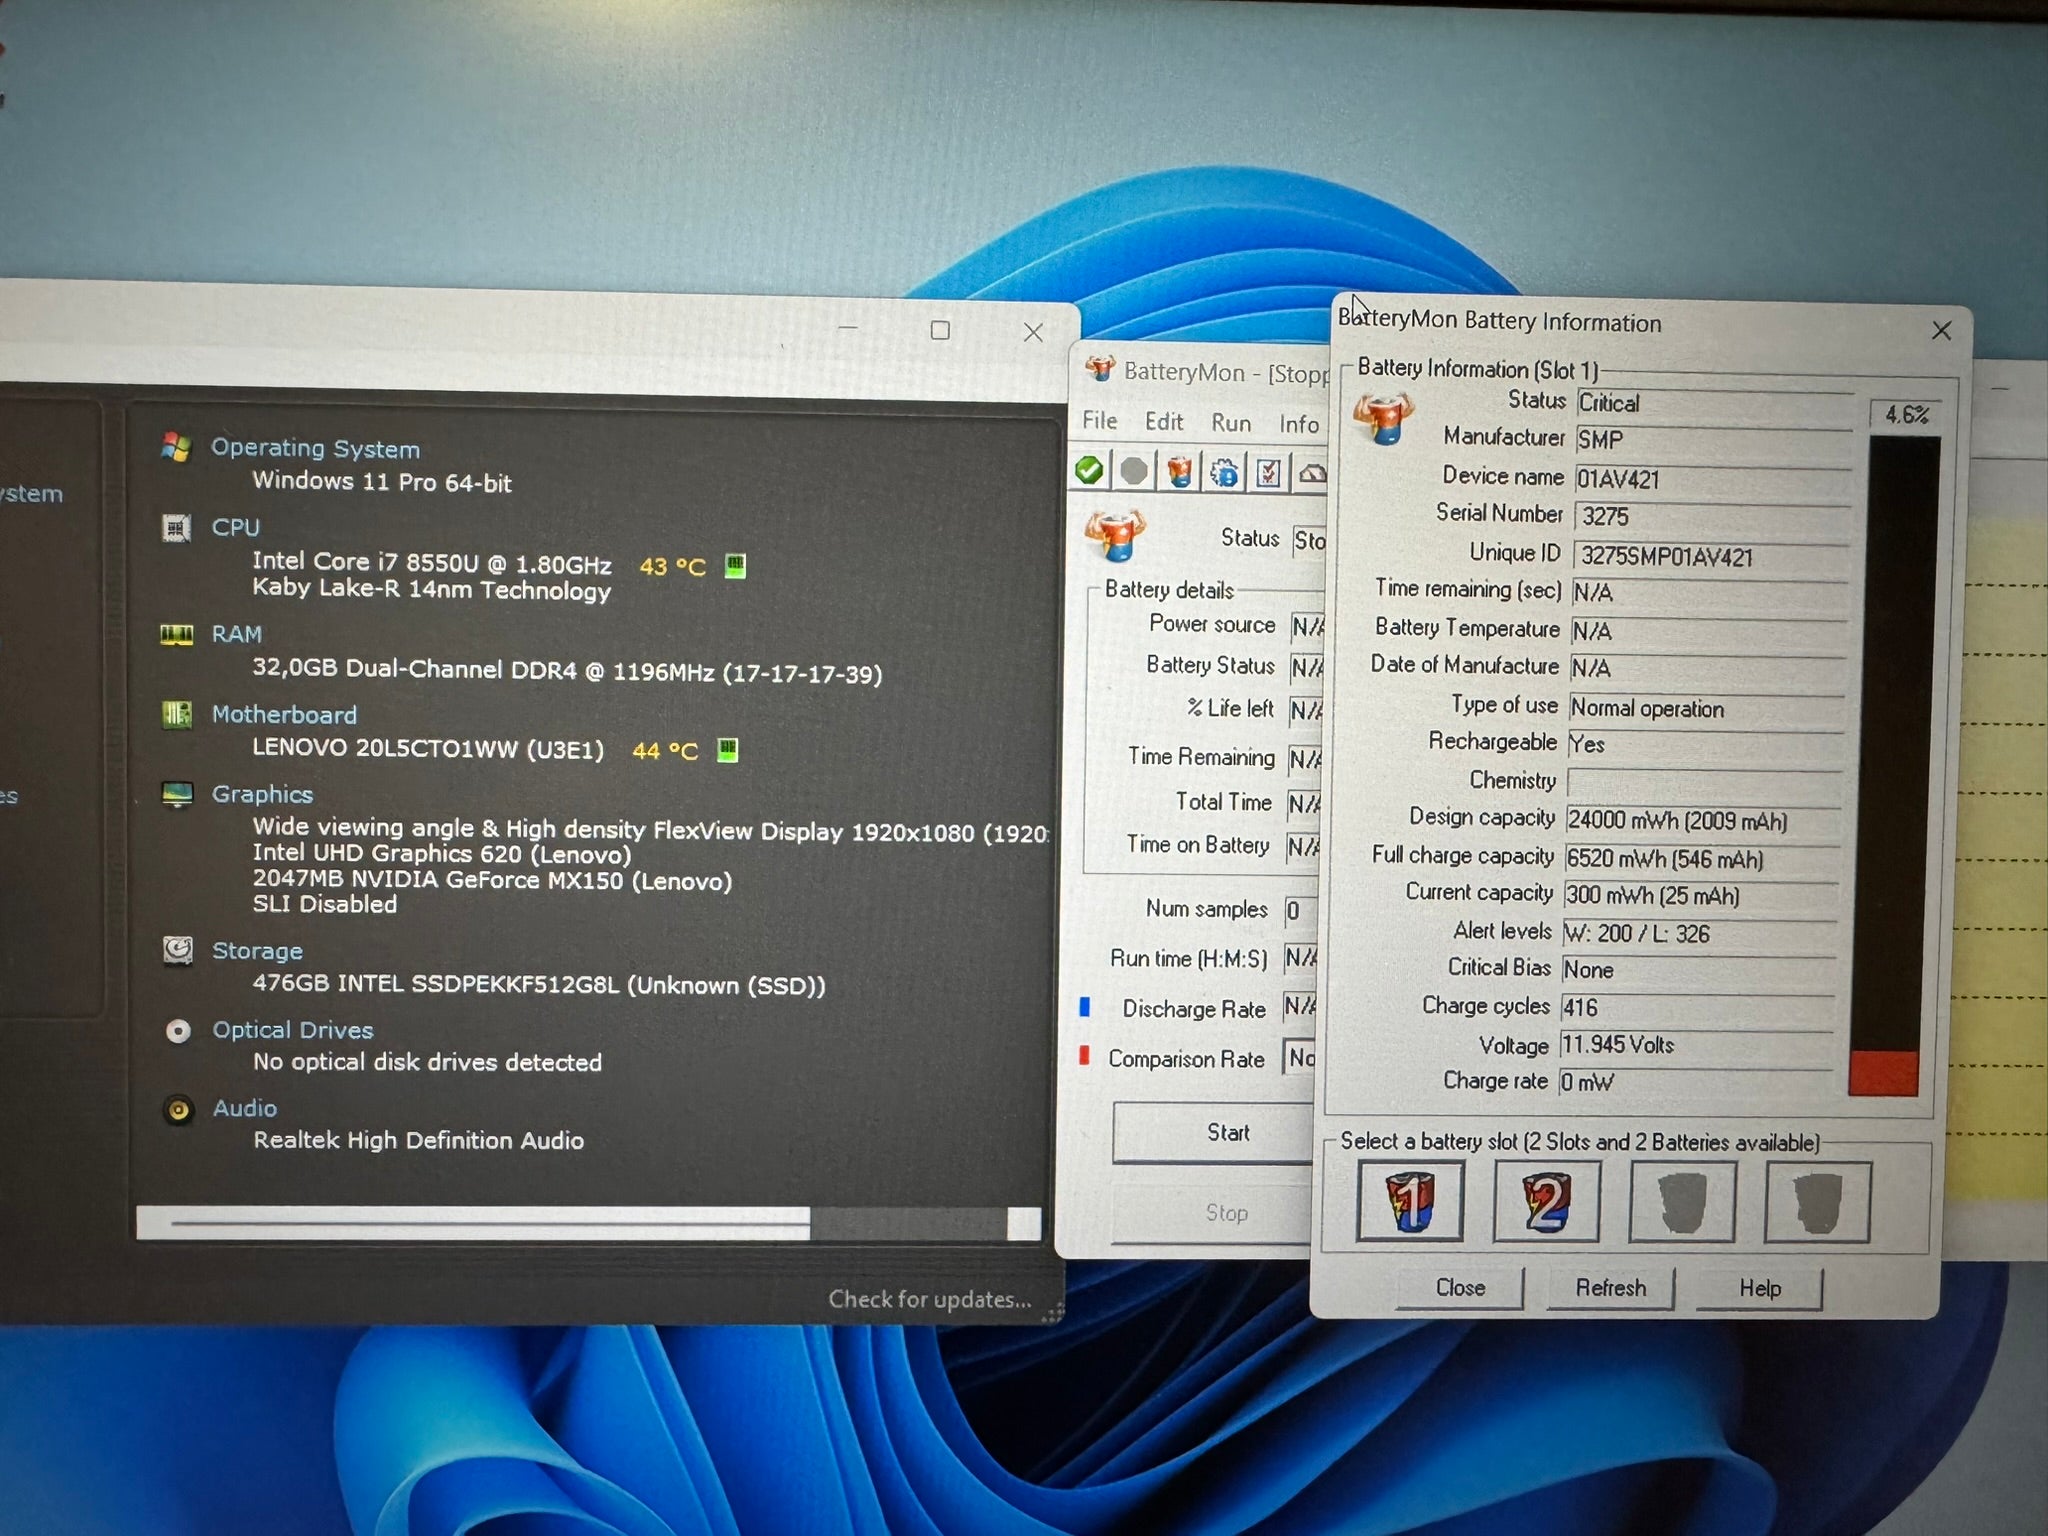Click the gray octagon stop icon in BatteryMon toolbar
This screenshot has width=2048, height=1536.
pos(1134,471)
